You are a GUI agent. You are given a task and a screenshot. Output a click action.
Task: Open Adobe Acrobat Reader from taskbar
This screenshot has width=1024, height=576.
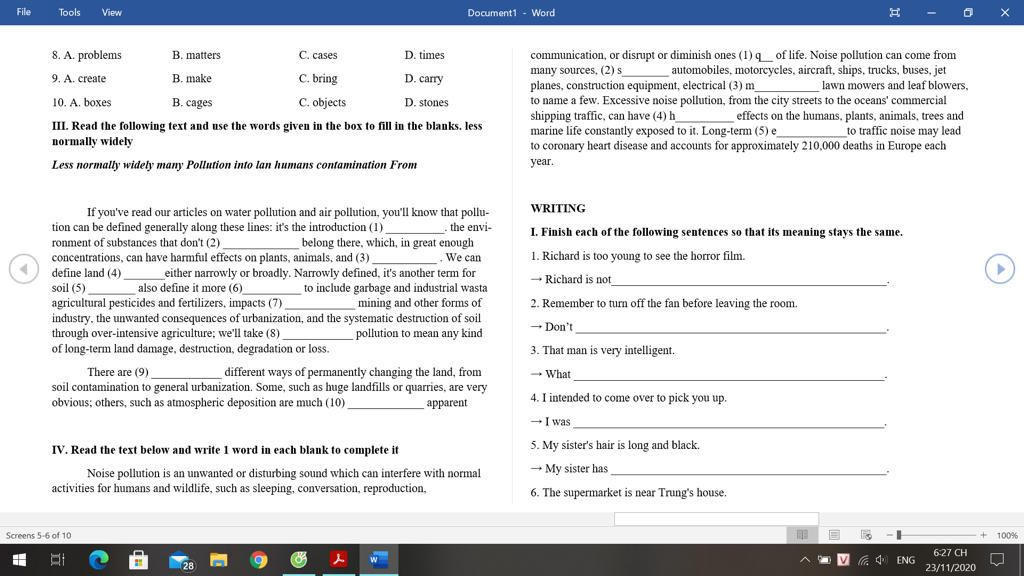338,560
